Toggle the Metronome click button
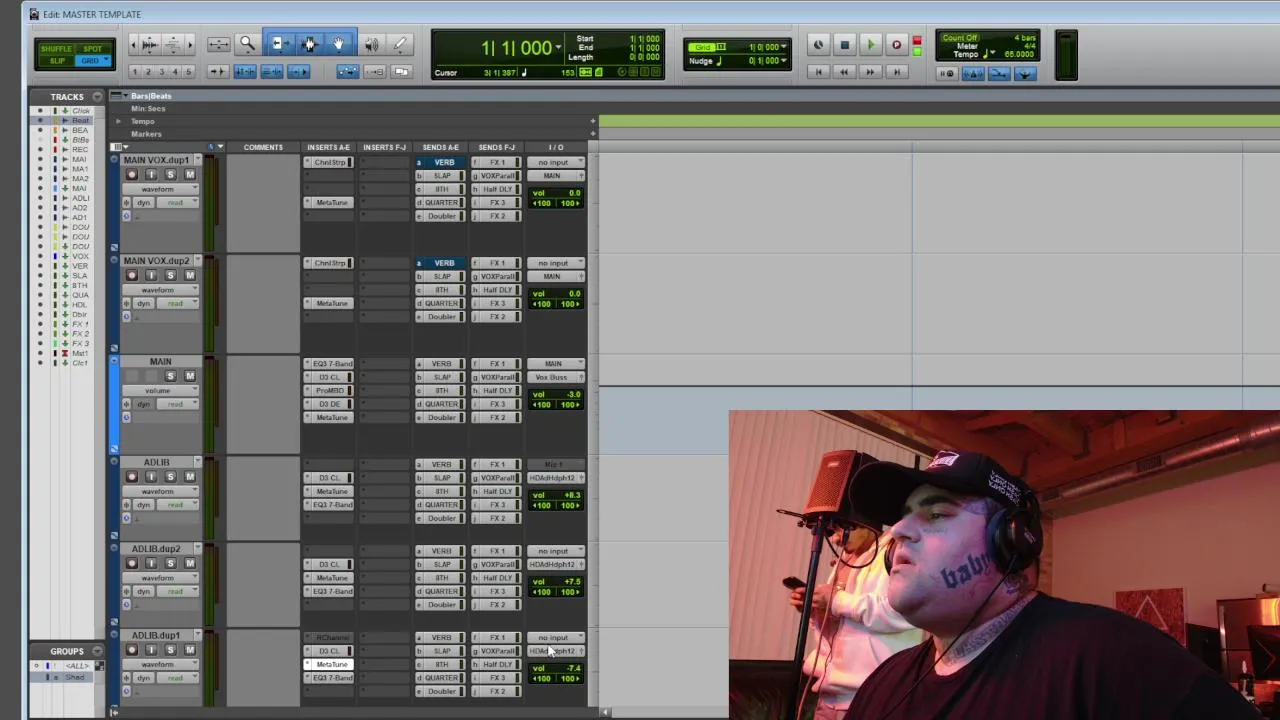The width and height of the screenshot is (1280, 720). tap(972, 74)
